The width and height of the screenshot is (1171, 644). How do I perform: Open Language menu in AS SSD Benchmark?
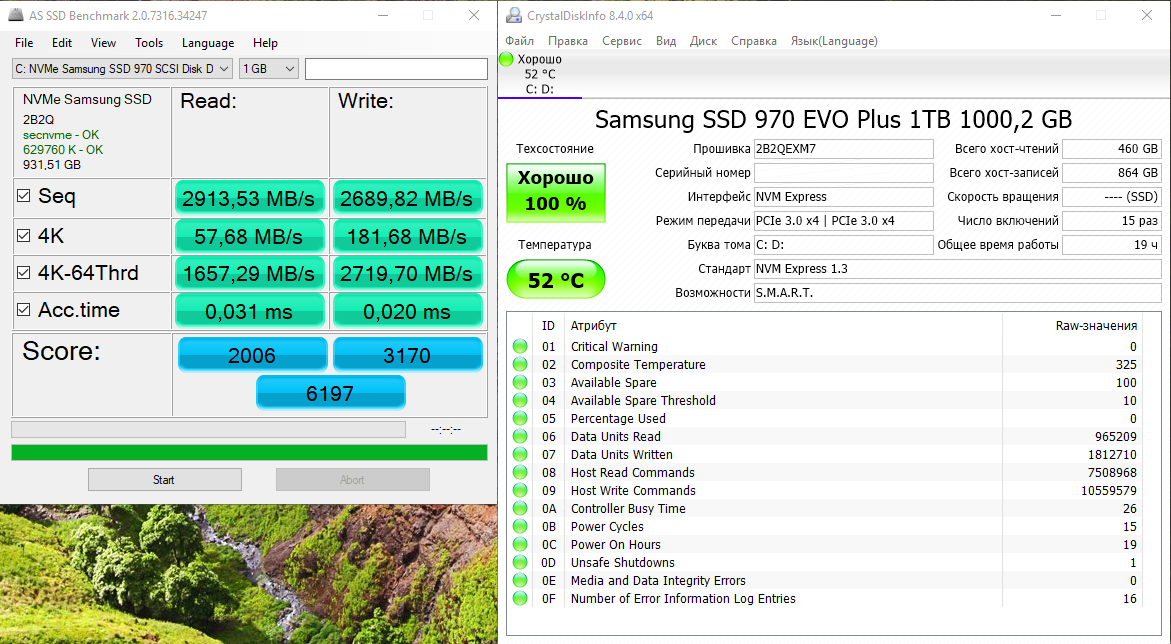208,43
